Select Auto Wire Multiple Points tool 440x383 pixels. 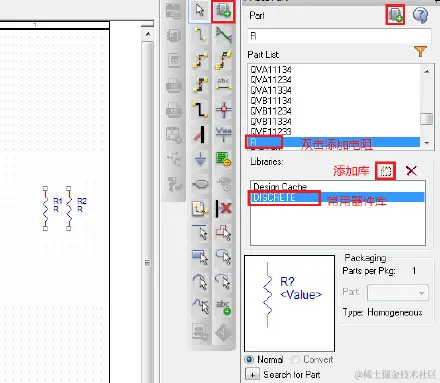[x=223, y=60]
